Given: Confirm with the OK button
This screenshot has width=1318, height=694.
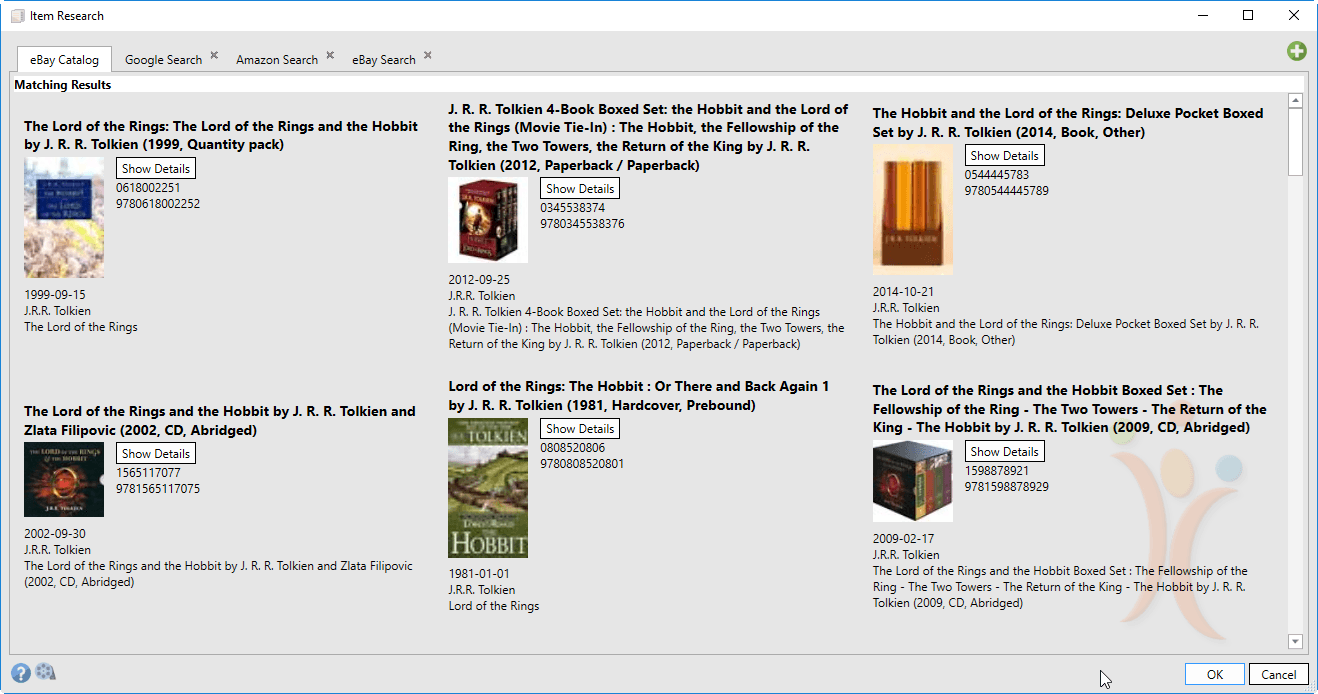Looking at the screenshot, I should point(1214,674).
